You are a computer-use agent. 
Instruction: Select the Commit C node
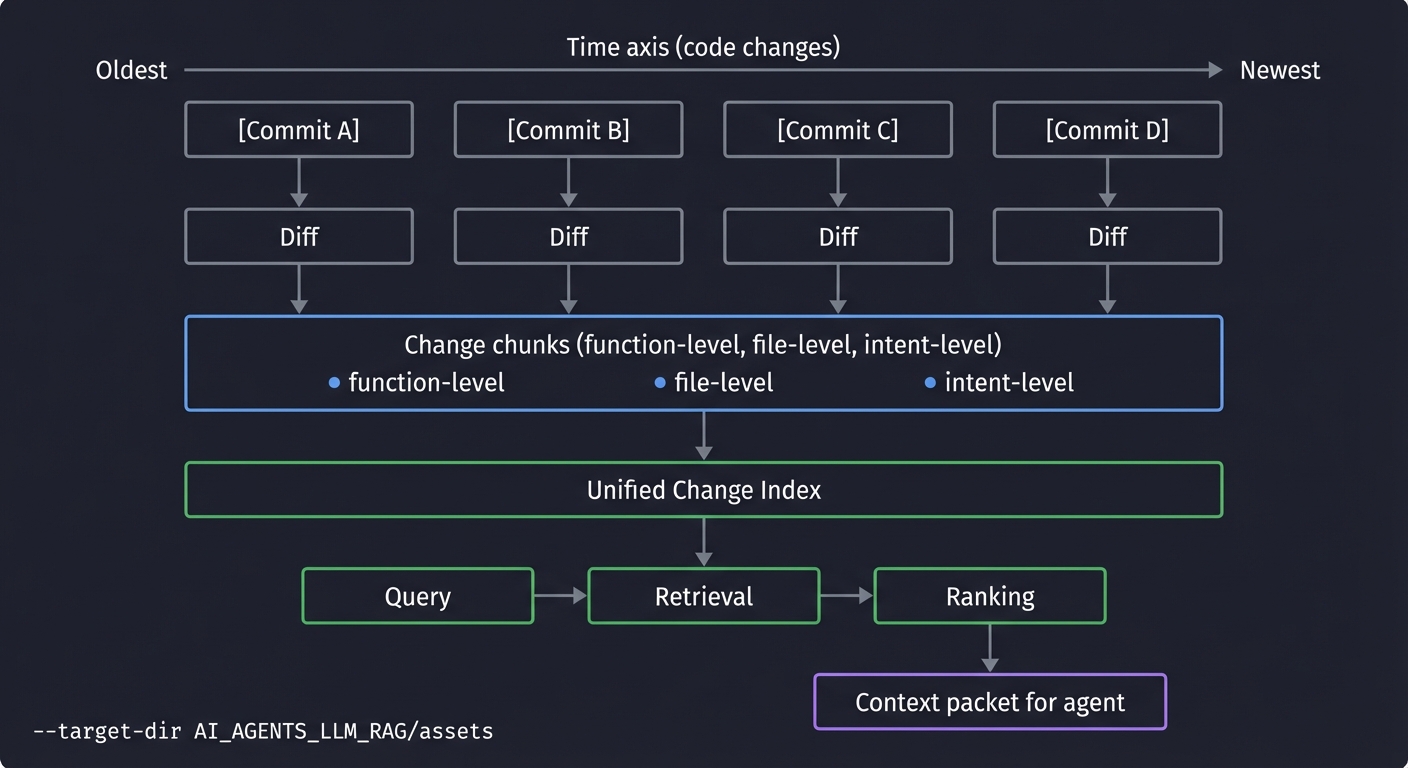[837, 129]
